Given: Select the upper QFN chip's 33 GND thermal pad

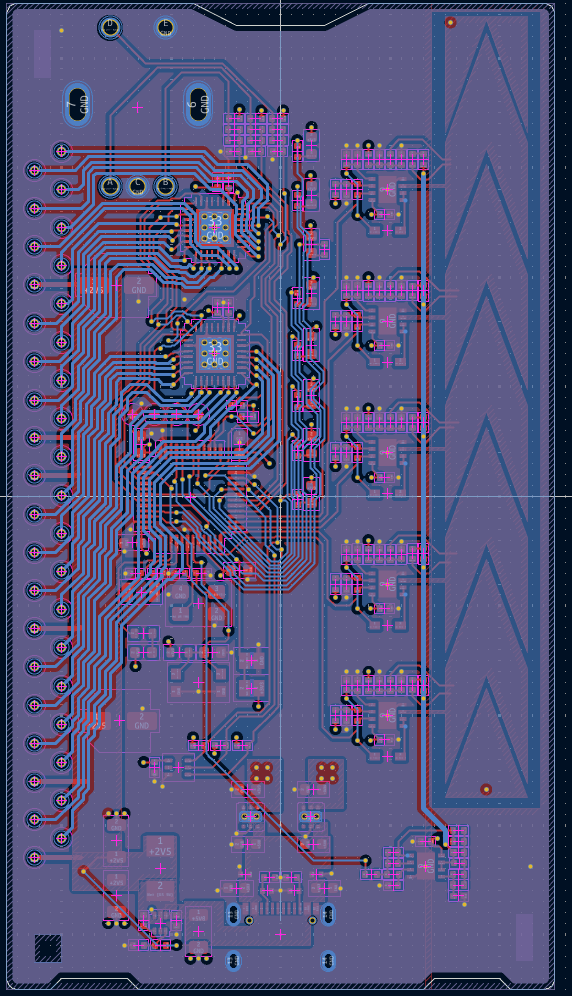Looking at the screenshot, I should tap(215, 227).
